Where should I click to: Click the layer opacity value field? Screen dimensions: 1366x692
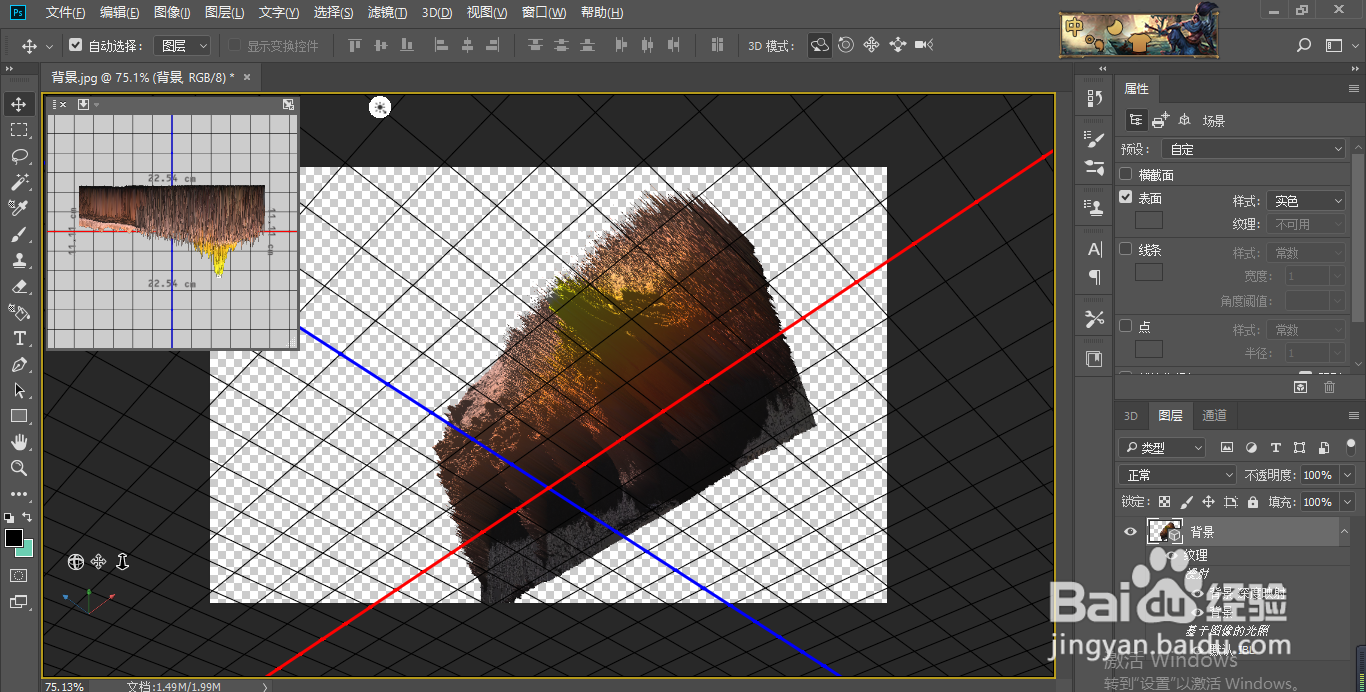click(1316, 475)
